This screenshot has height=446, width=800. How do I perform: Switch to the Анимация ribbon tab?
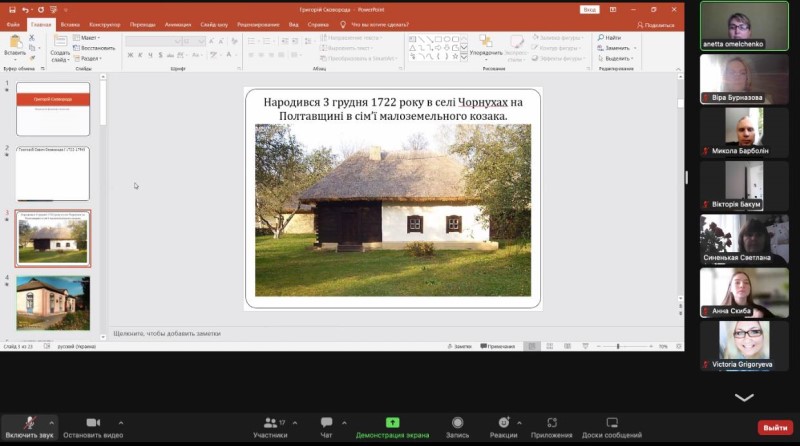click(x=178, y=24)
